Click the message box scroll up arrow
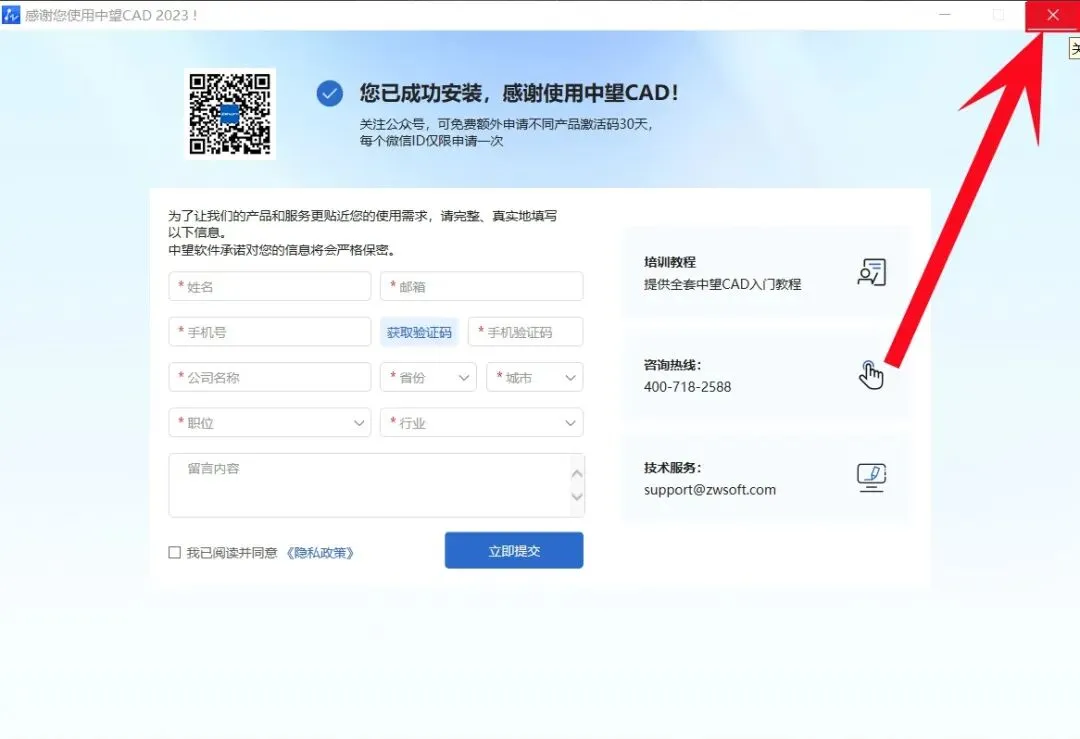 [577, 474]
